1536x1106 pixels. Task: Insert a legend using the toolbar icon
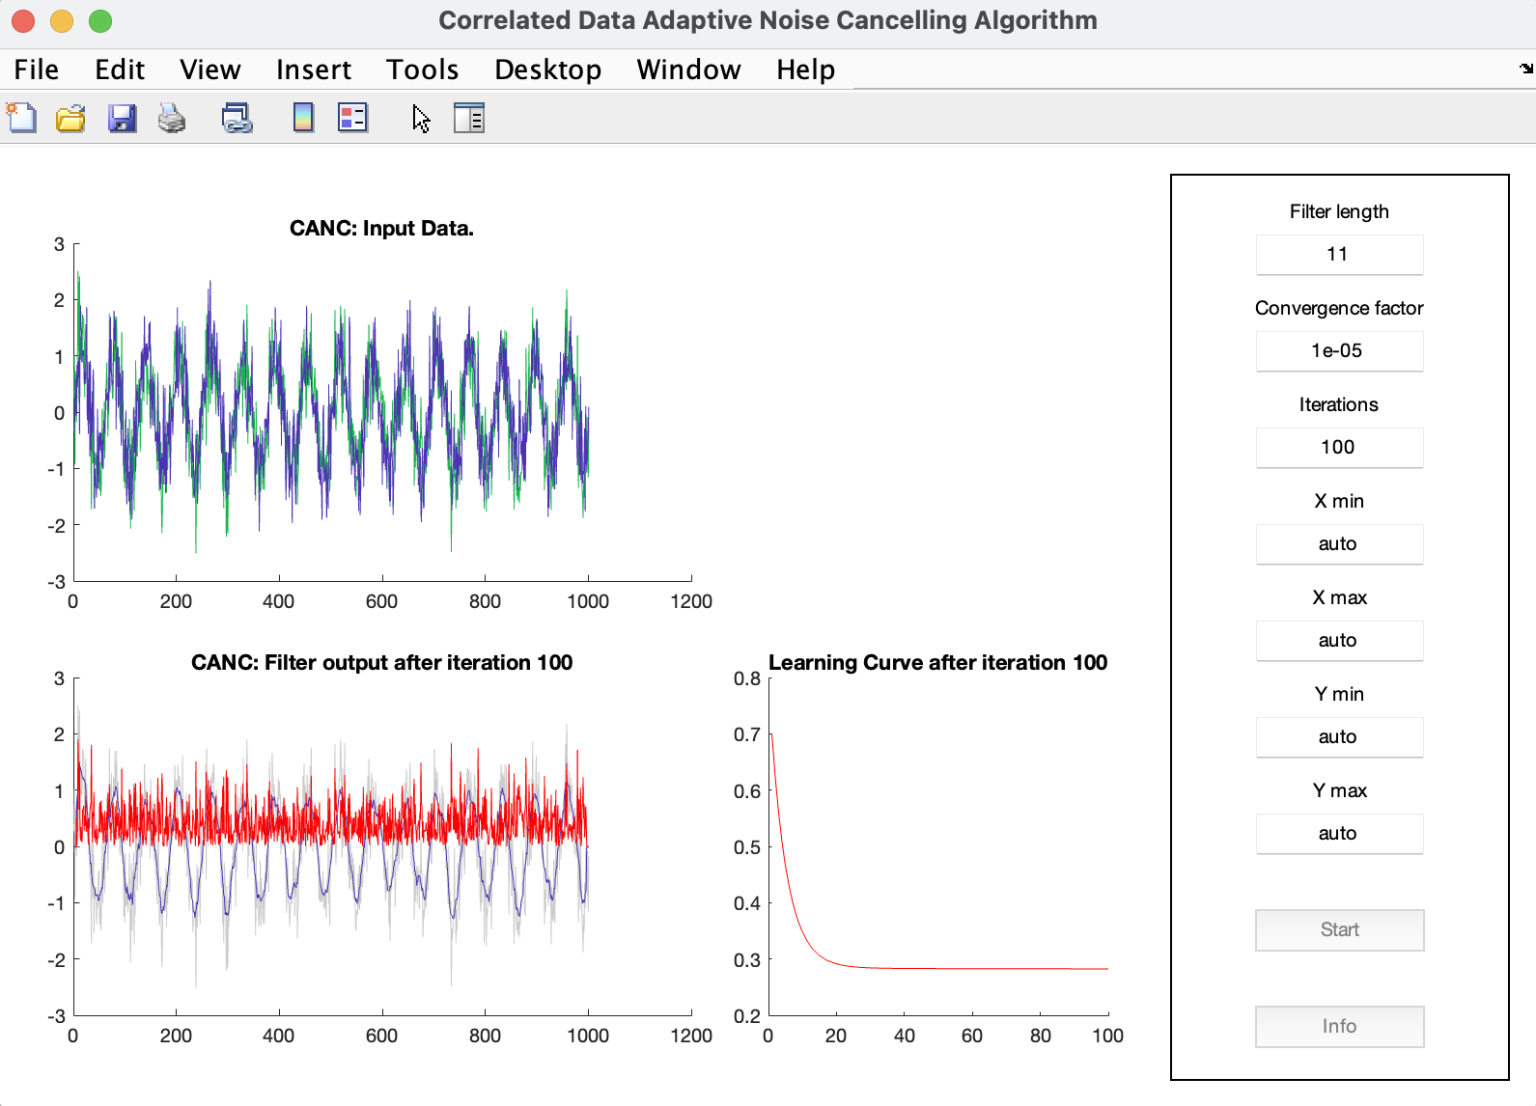coord(353,118)
